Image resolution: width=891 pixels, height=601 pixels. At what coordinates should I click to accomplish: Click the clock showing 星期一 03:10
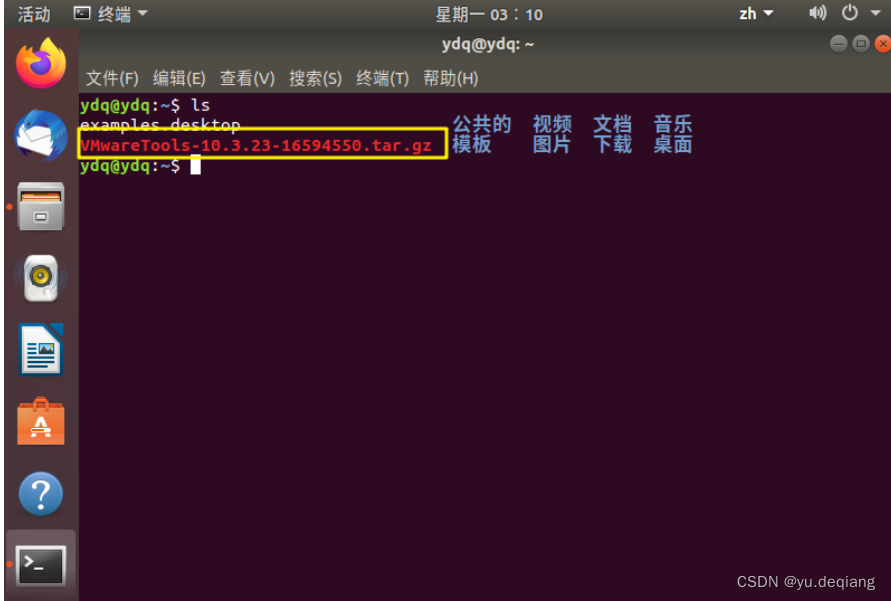click(x=489, y=14)
